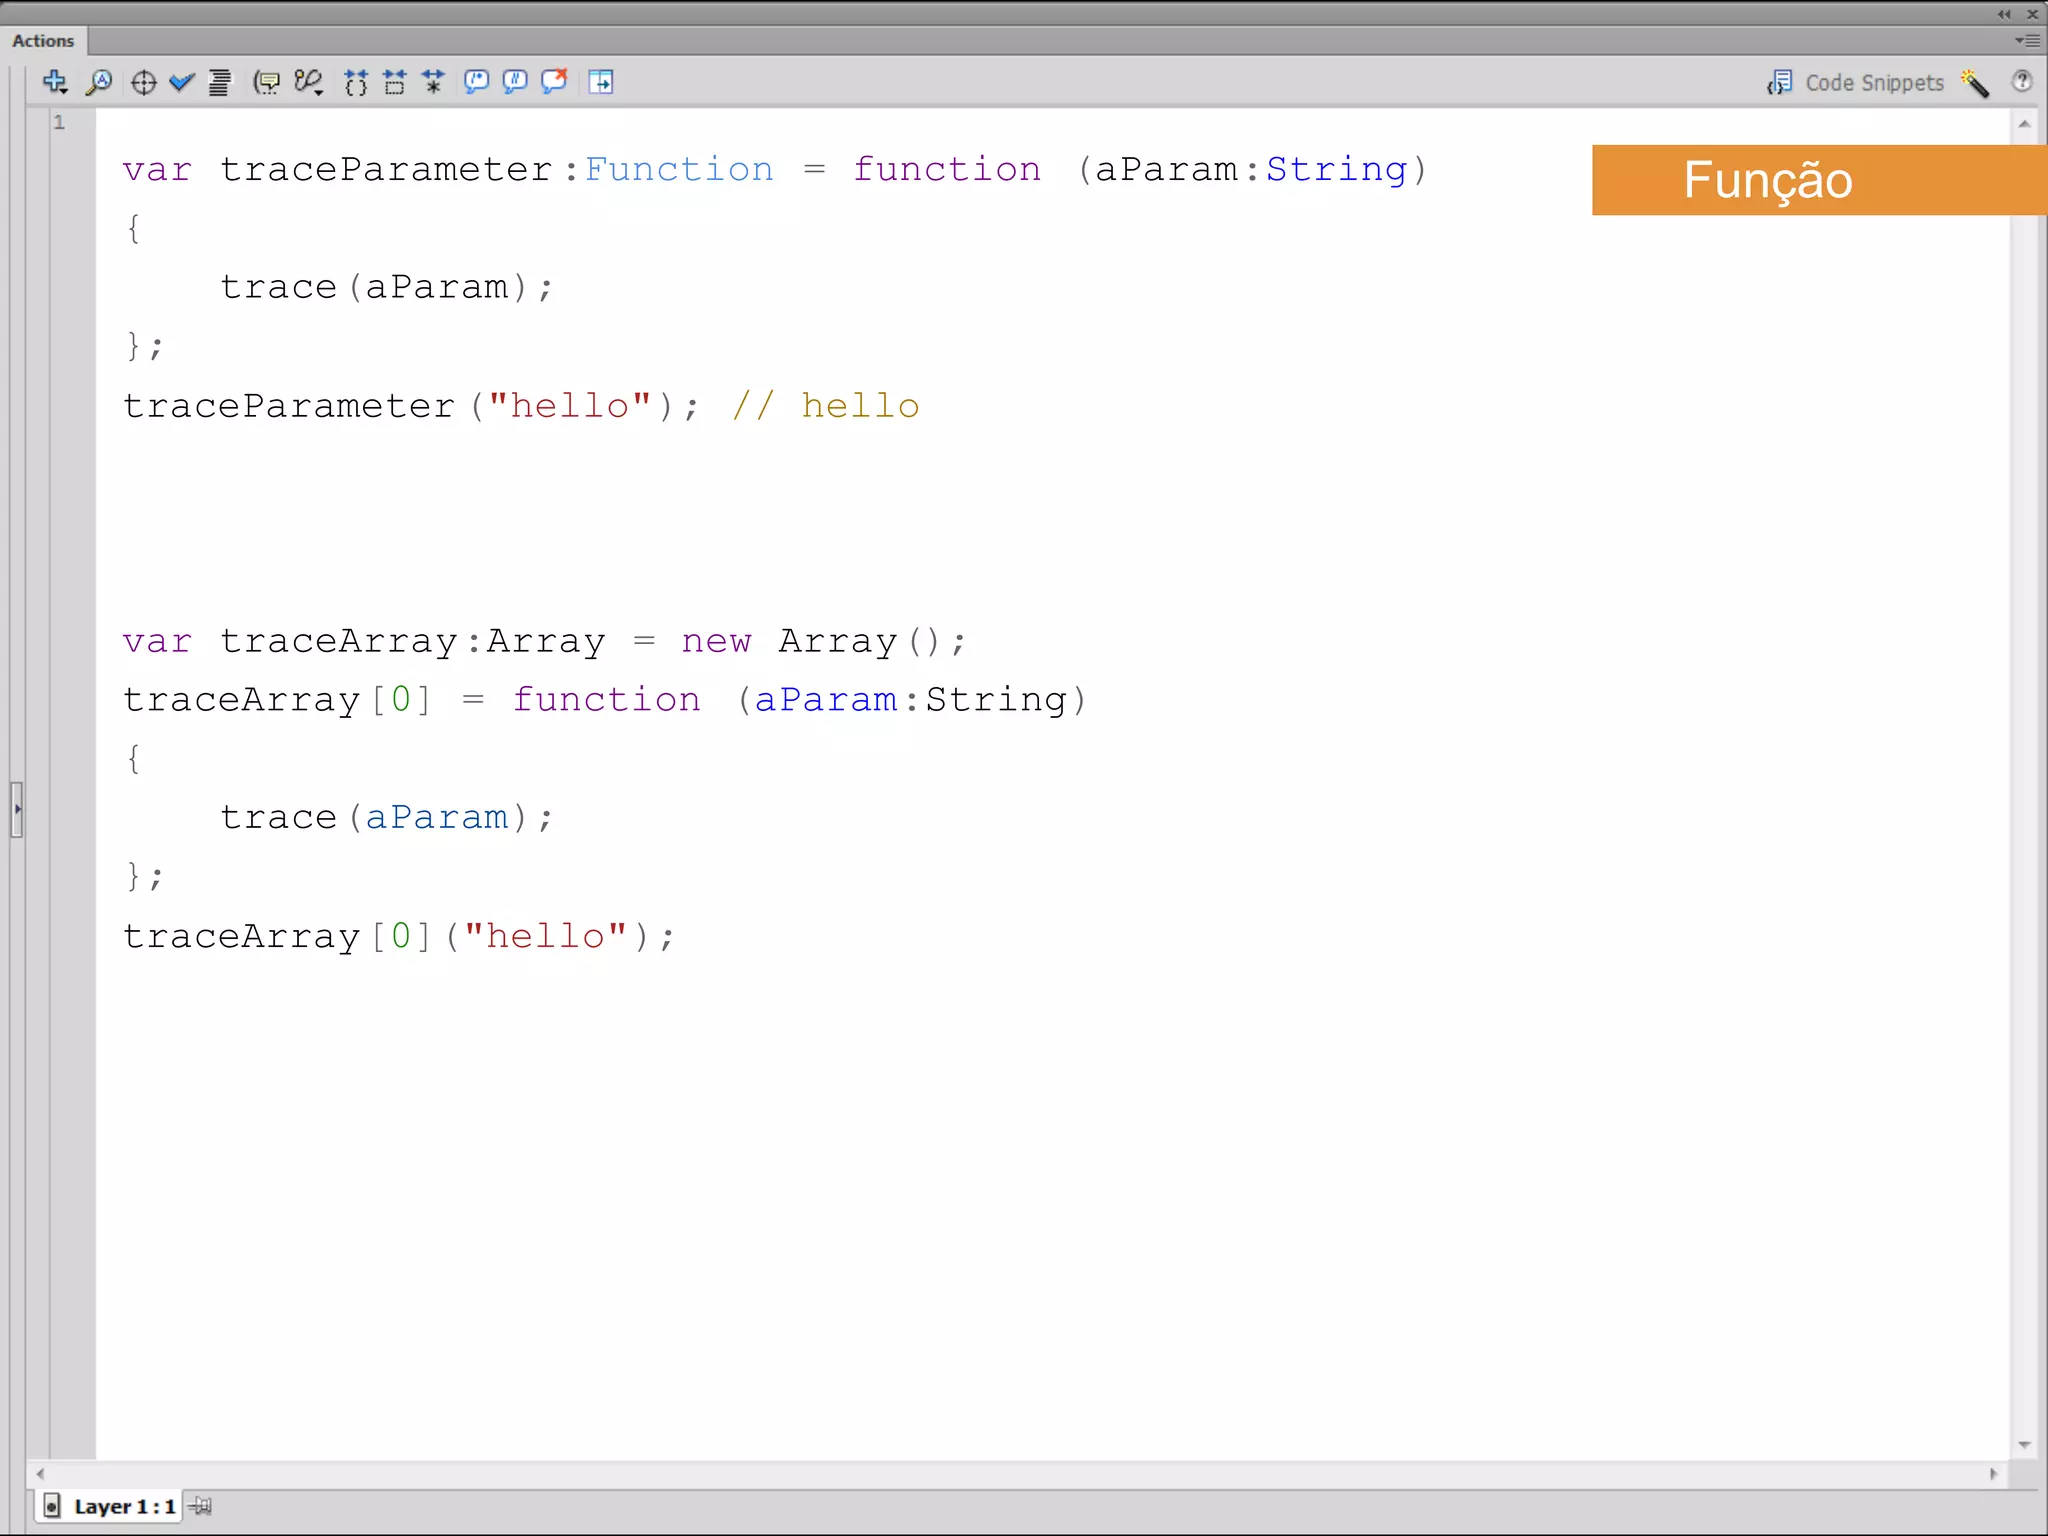The height and width of the screenshot is (1536, 2048).
Task: Click the vertical scrollbar down arrow
Action: (x=2024, y=1445)
